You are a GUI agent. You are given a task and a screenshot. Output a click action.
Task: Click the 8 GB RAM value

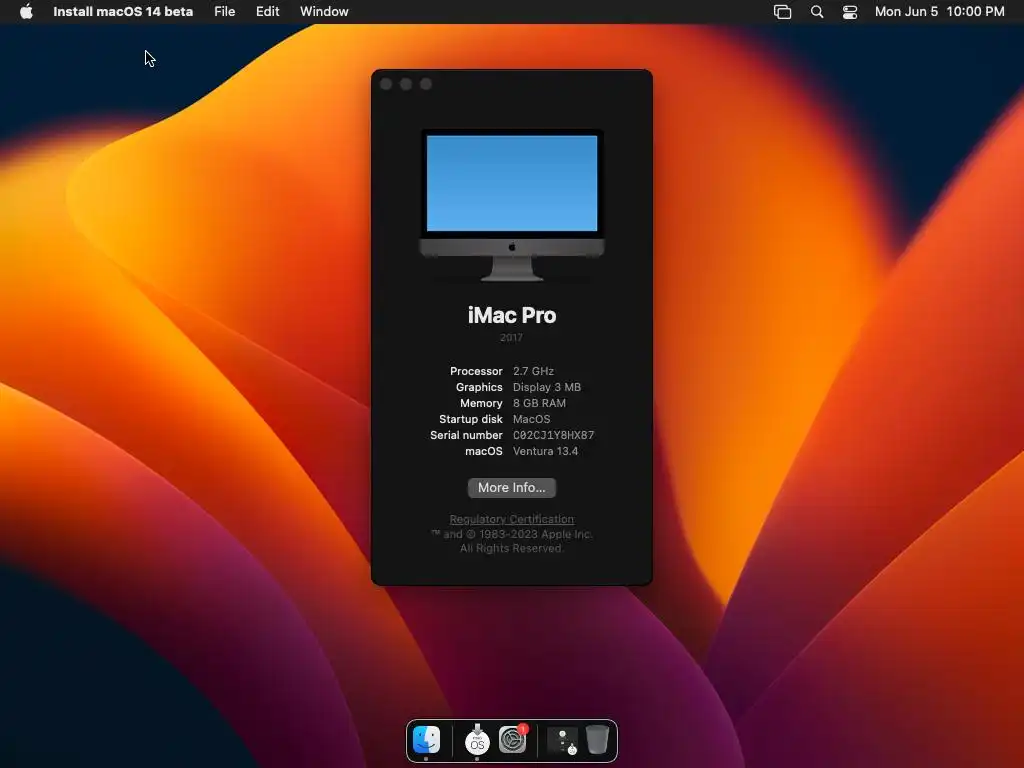(539, 403)
